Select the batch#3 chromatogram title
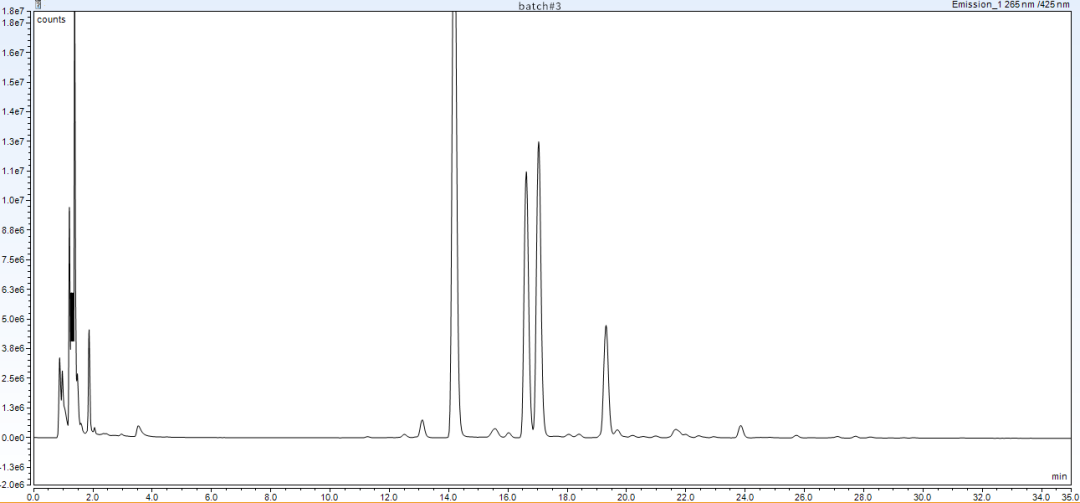Screen dimensions: 1080x503 pyautogui.click(x=539, y=6)
